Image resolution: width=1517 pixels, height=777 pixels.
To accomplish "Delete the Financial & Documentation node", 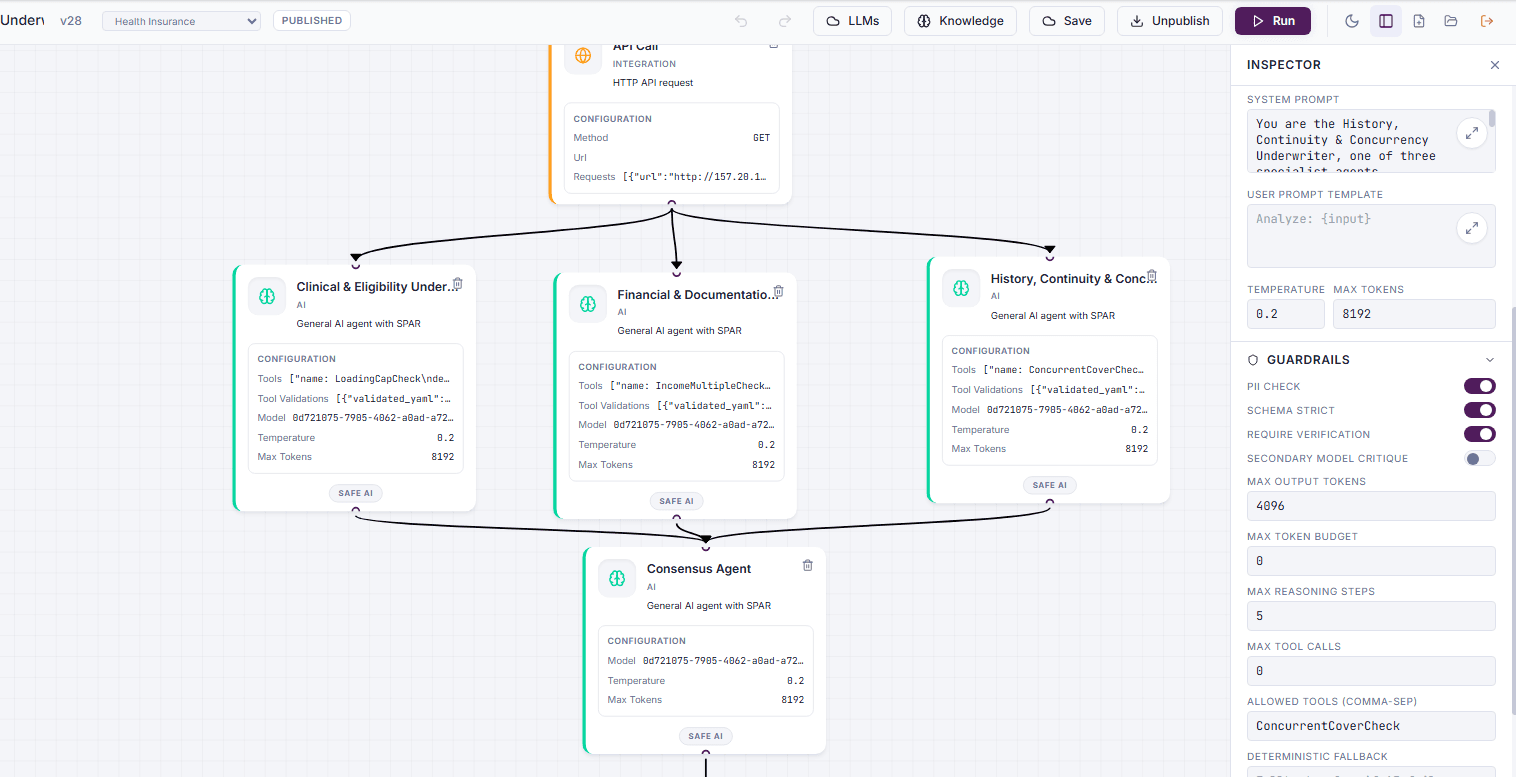I will pyautogui.click(x=779, y=292).
